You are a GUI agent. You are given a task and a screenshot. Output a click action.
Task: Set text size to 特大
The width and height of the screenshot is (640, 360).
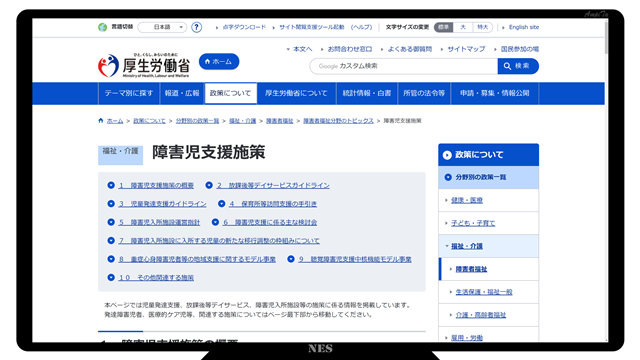tap(482, 27)
